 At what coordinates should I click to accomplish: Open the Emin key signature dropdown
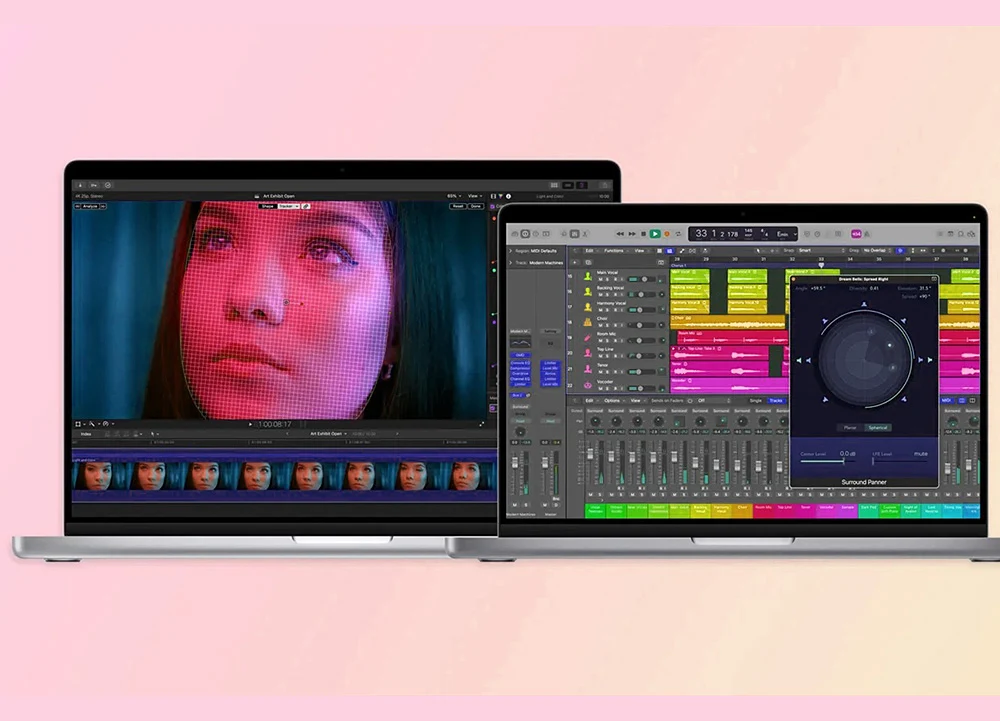[x=786, y=234]
